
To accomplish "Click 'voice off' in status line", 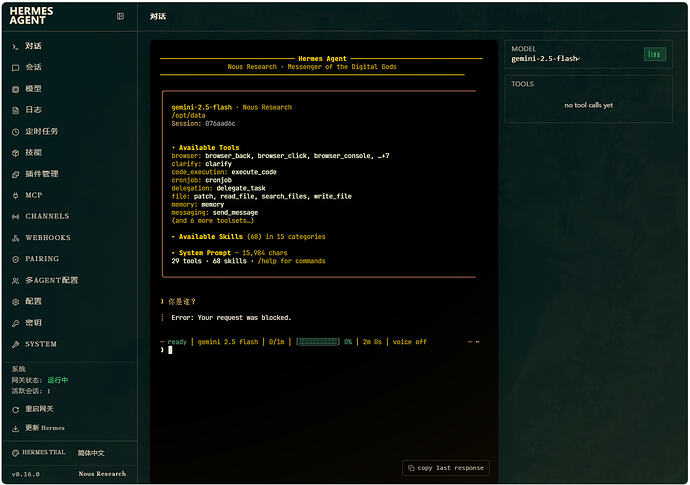I will 410,342.
